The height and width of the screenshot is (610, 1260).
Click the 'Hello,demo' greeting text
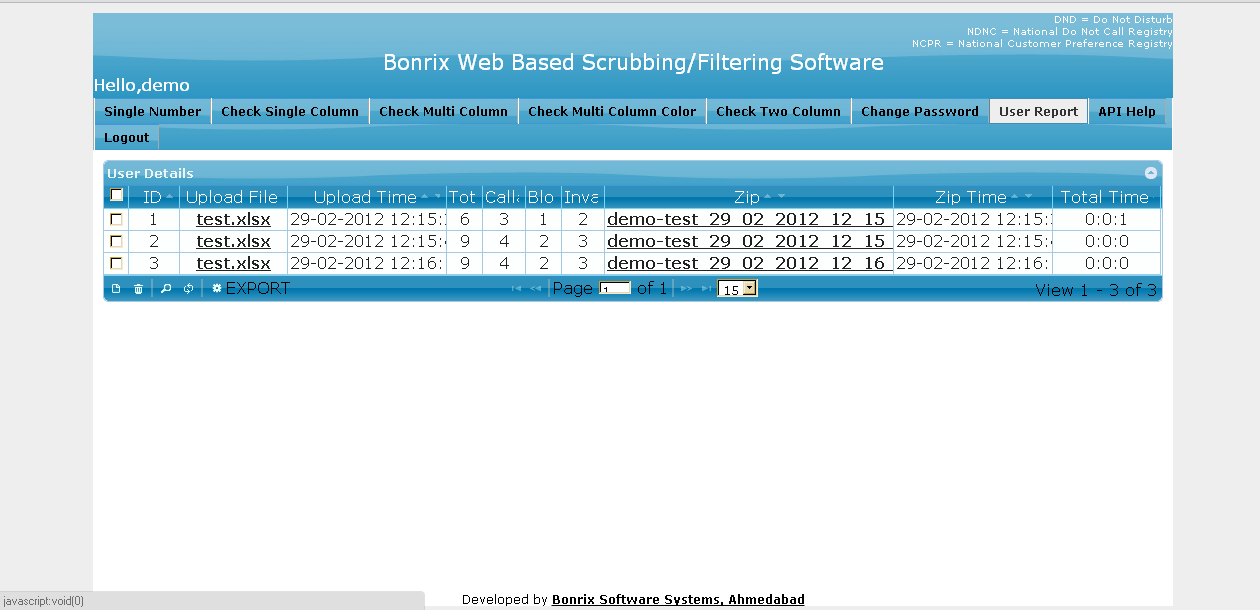pyautogui.click(x=142, y=85)
